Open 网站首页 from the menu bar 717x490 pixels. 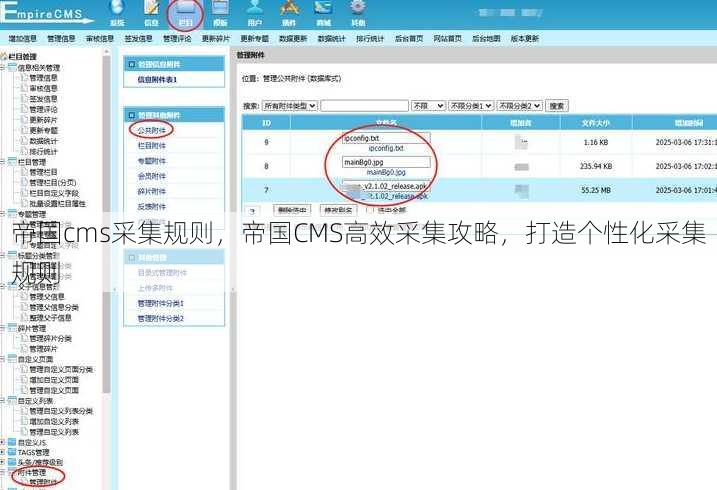tap(448, 39)
